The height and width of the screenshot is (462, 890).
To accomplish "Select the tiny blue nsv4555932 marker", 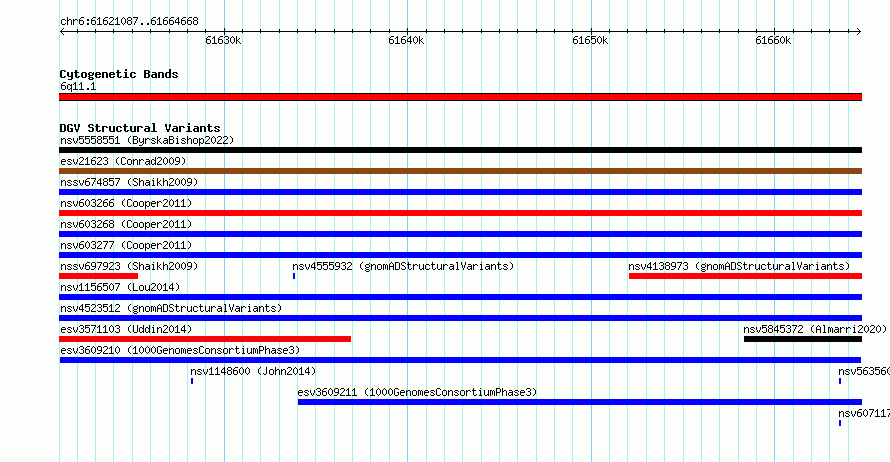I will click(294, 276).
